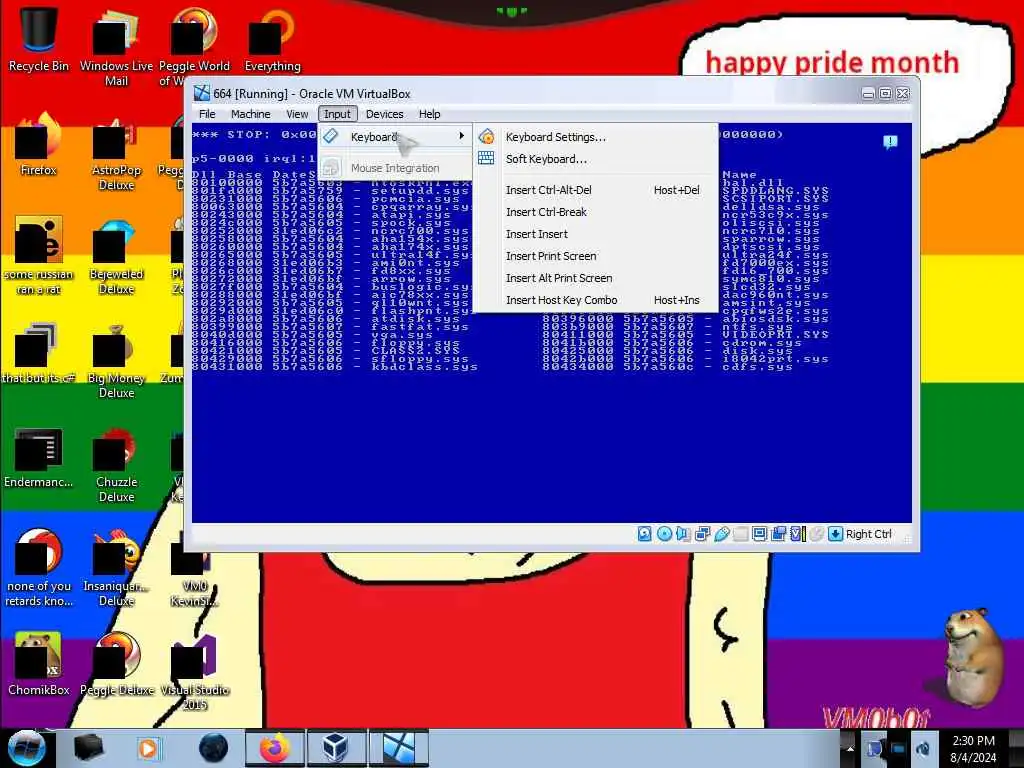The image size is (1024, 768).
Task: Choose Insert Ctrl-Break
Action: (596, 212)
